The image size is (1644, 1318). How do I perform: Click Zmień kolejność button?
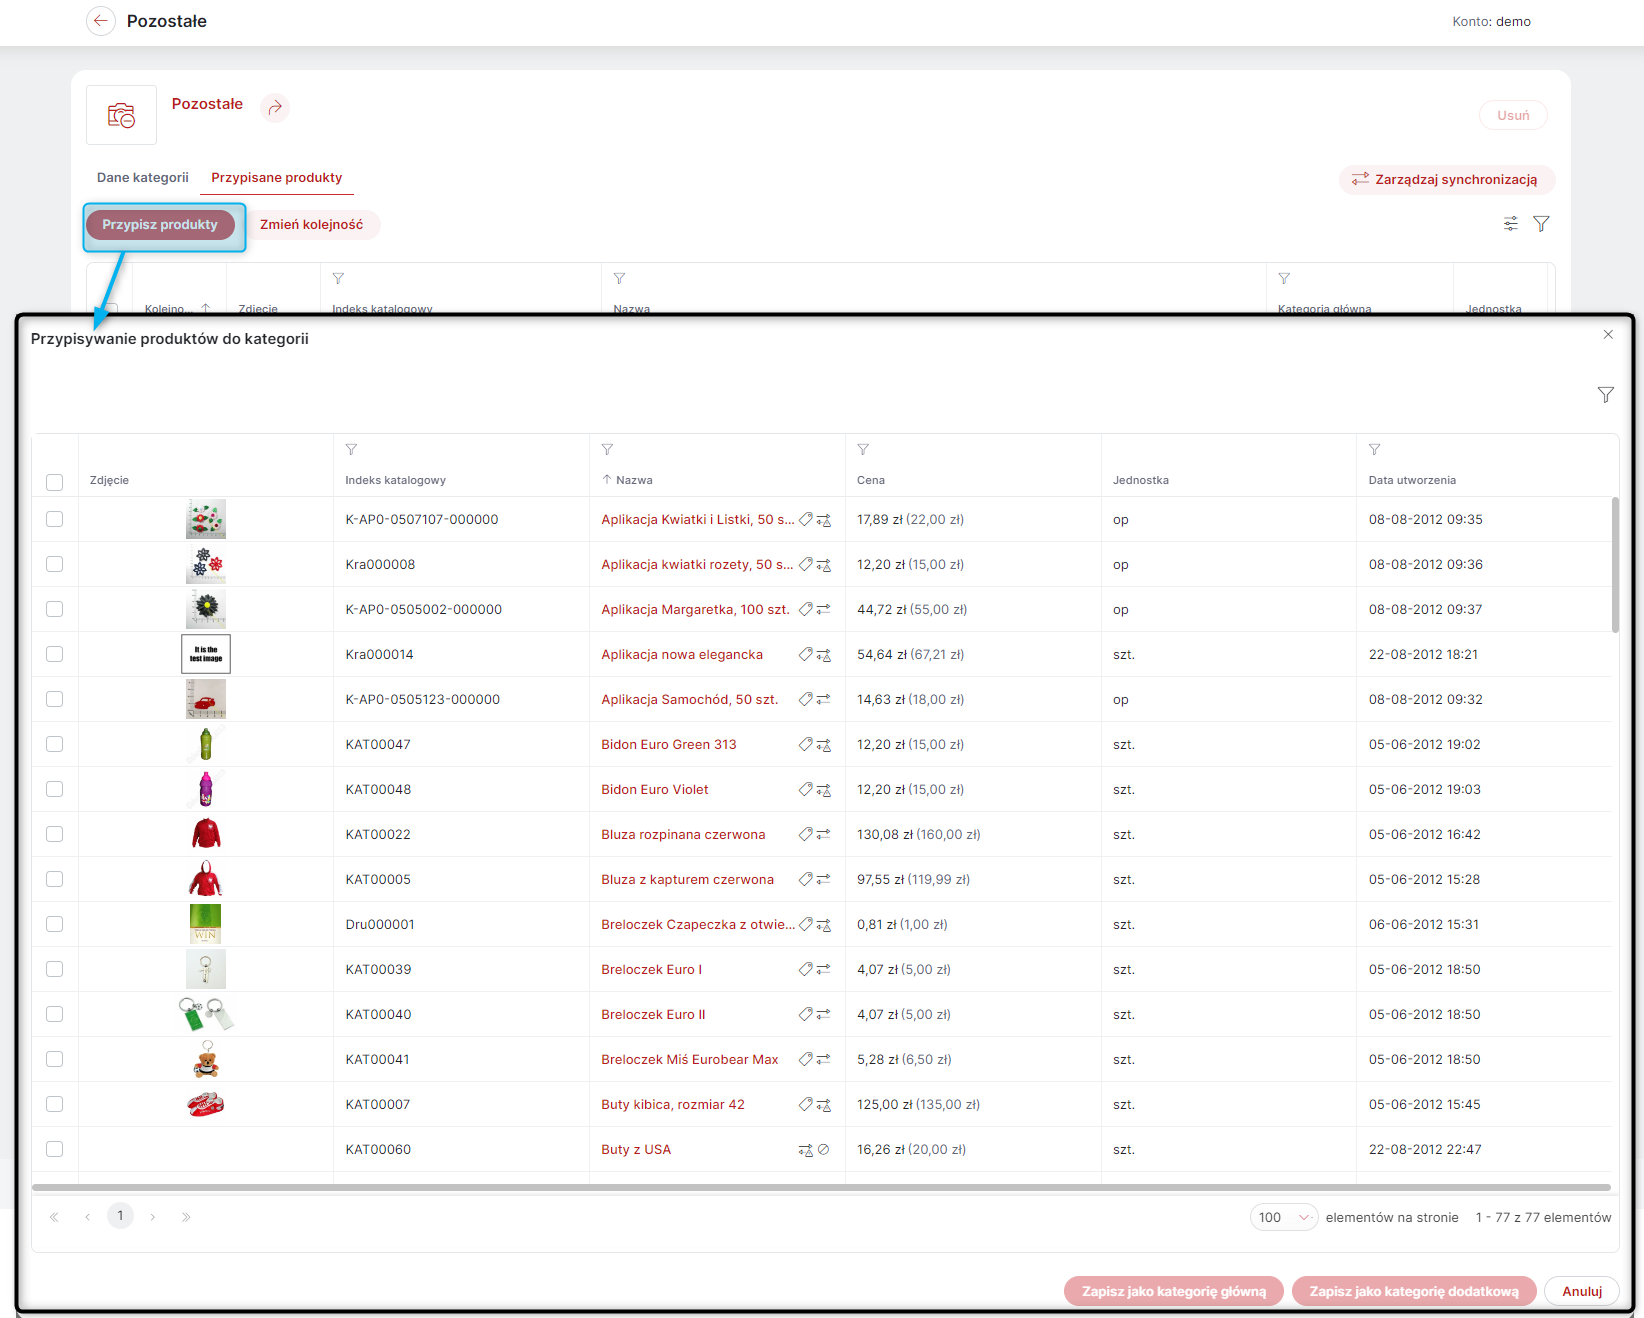[312, 225]
